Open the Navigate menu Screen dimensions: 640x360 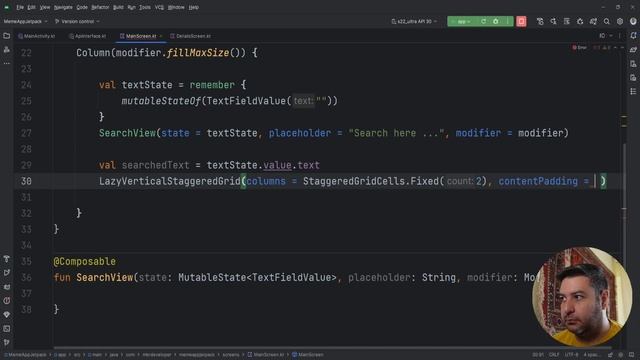coord(63,7)
